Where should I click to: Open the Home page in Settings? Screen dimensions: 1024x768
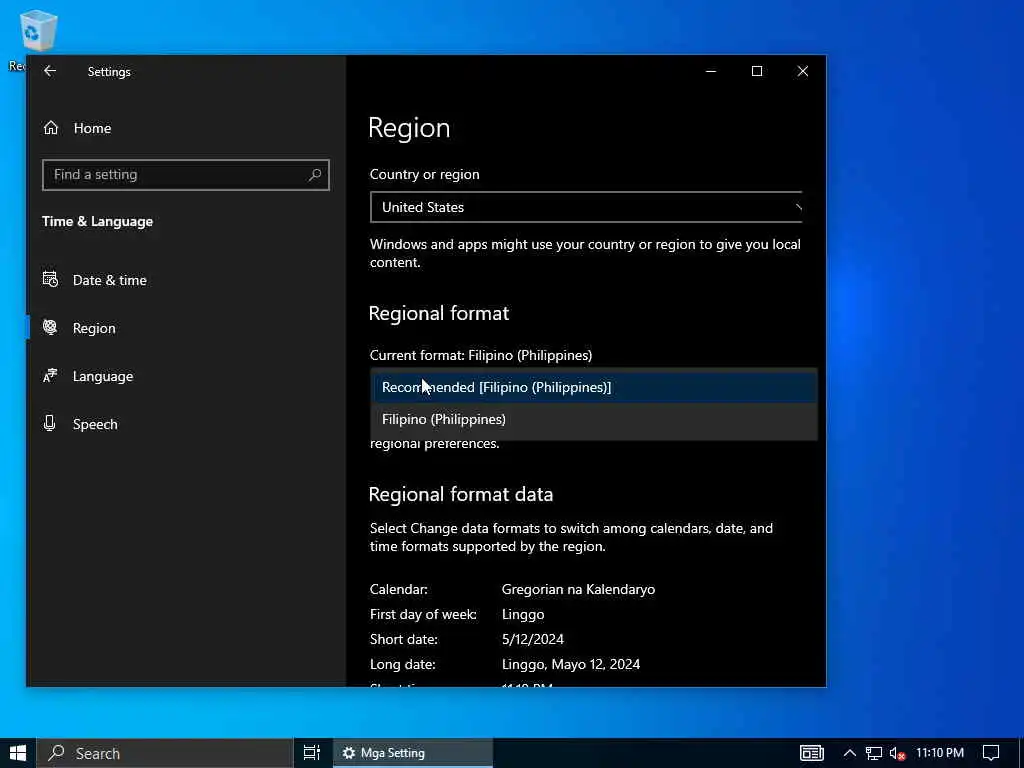(x=78, y=128)
